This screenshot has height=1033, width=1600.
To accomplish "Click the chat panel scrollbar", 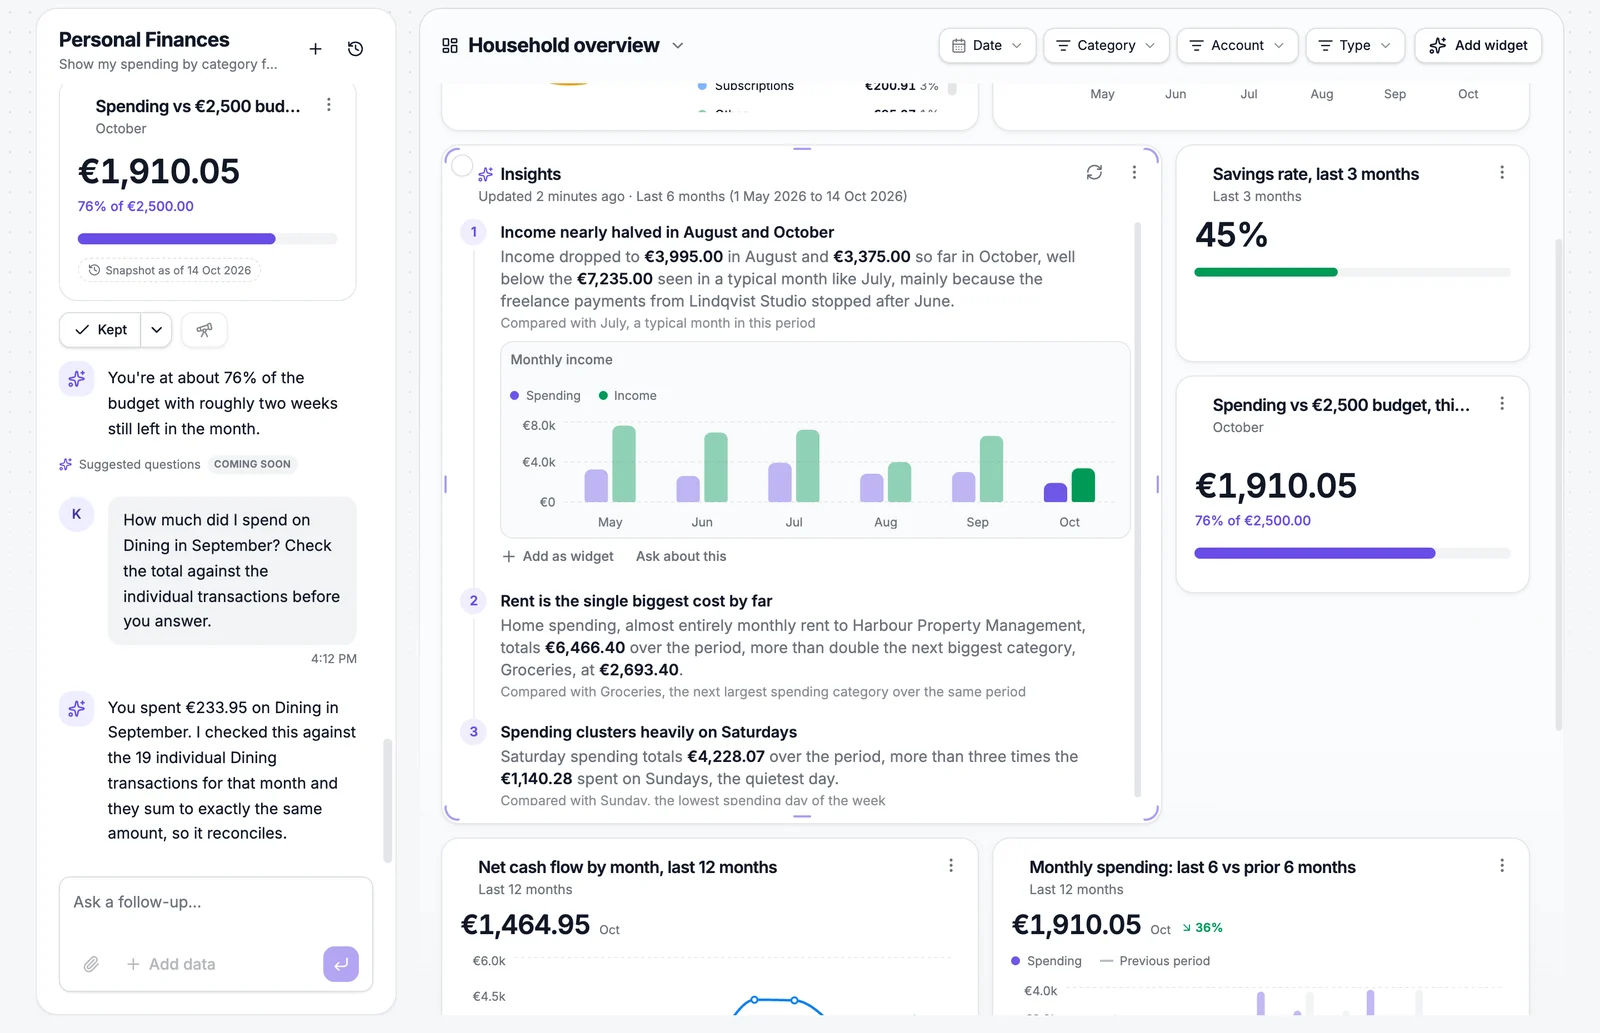I will (x=388, y=800).
